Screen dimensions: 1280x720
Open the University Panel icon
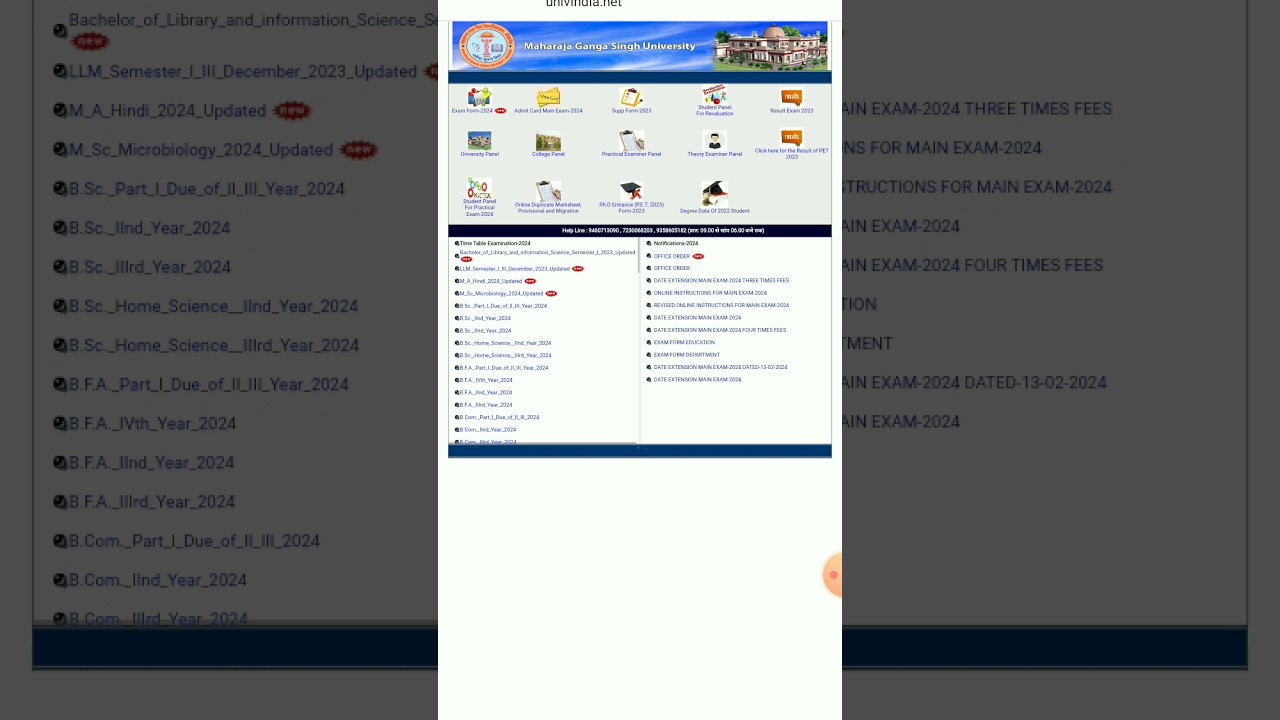point(479,141)
